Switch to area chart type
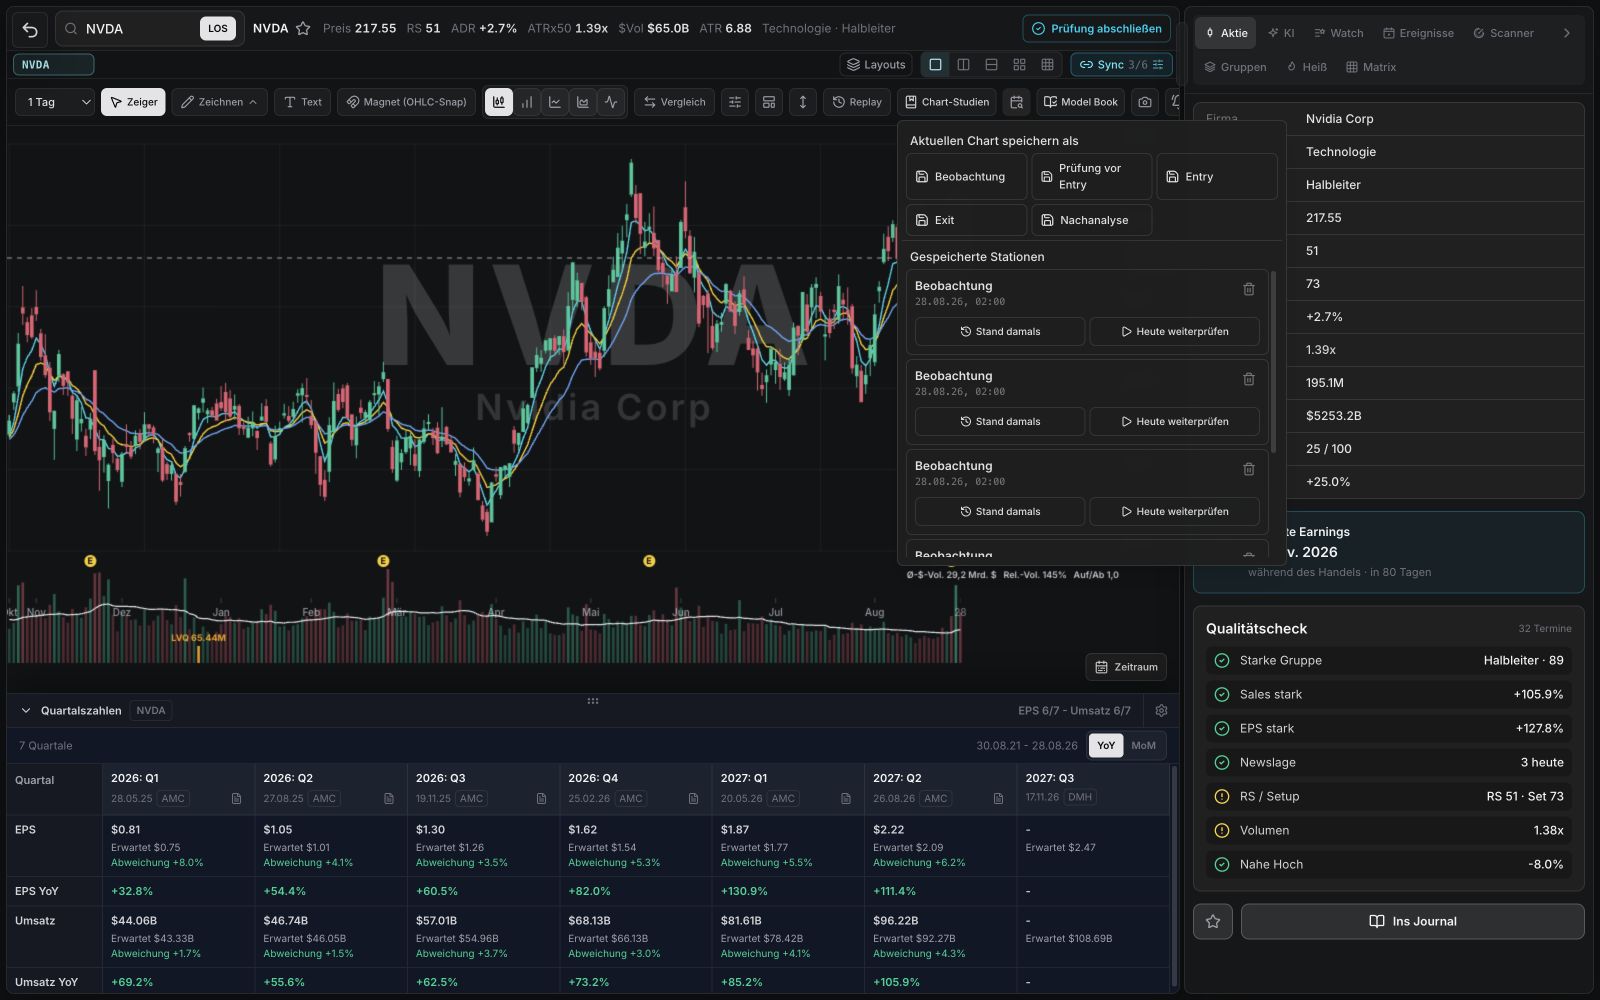 (x=582, y=102)
